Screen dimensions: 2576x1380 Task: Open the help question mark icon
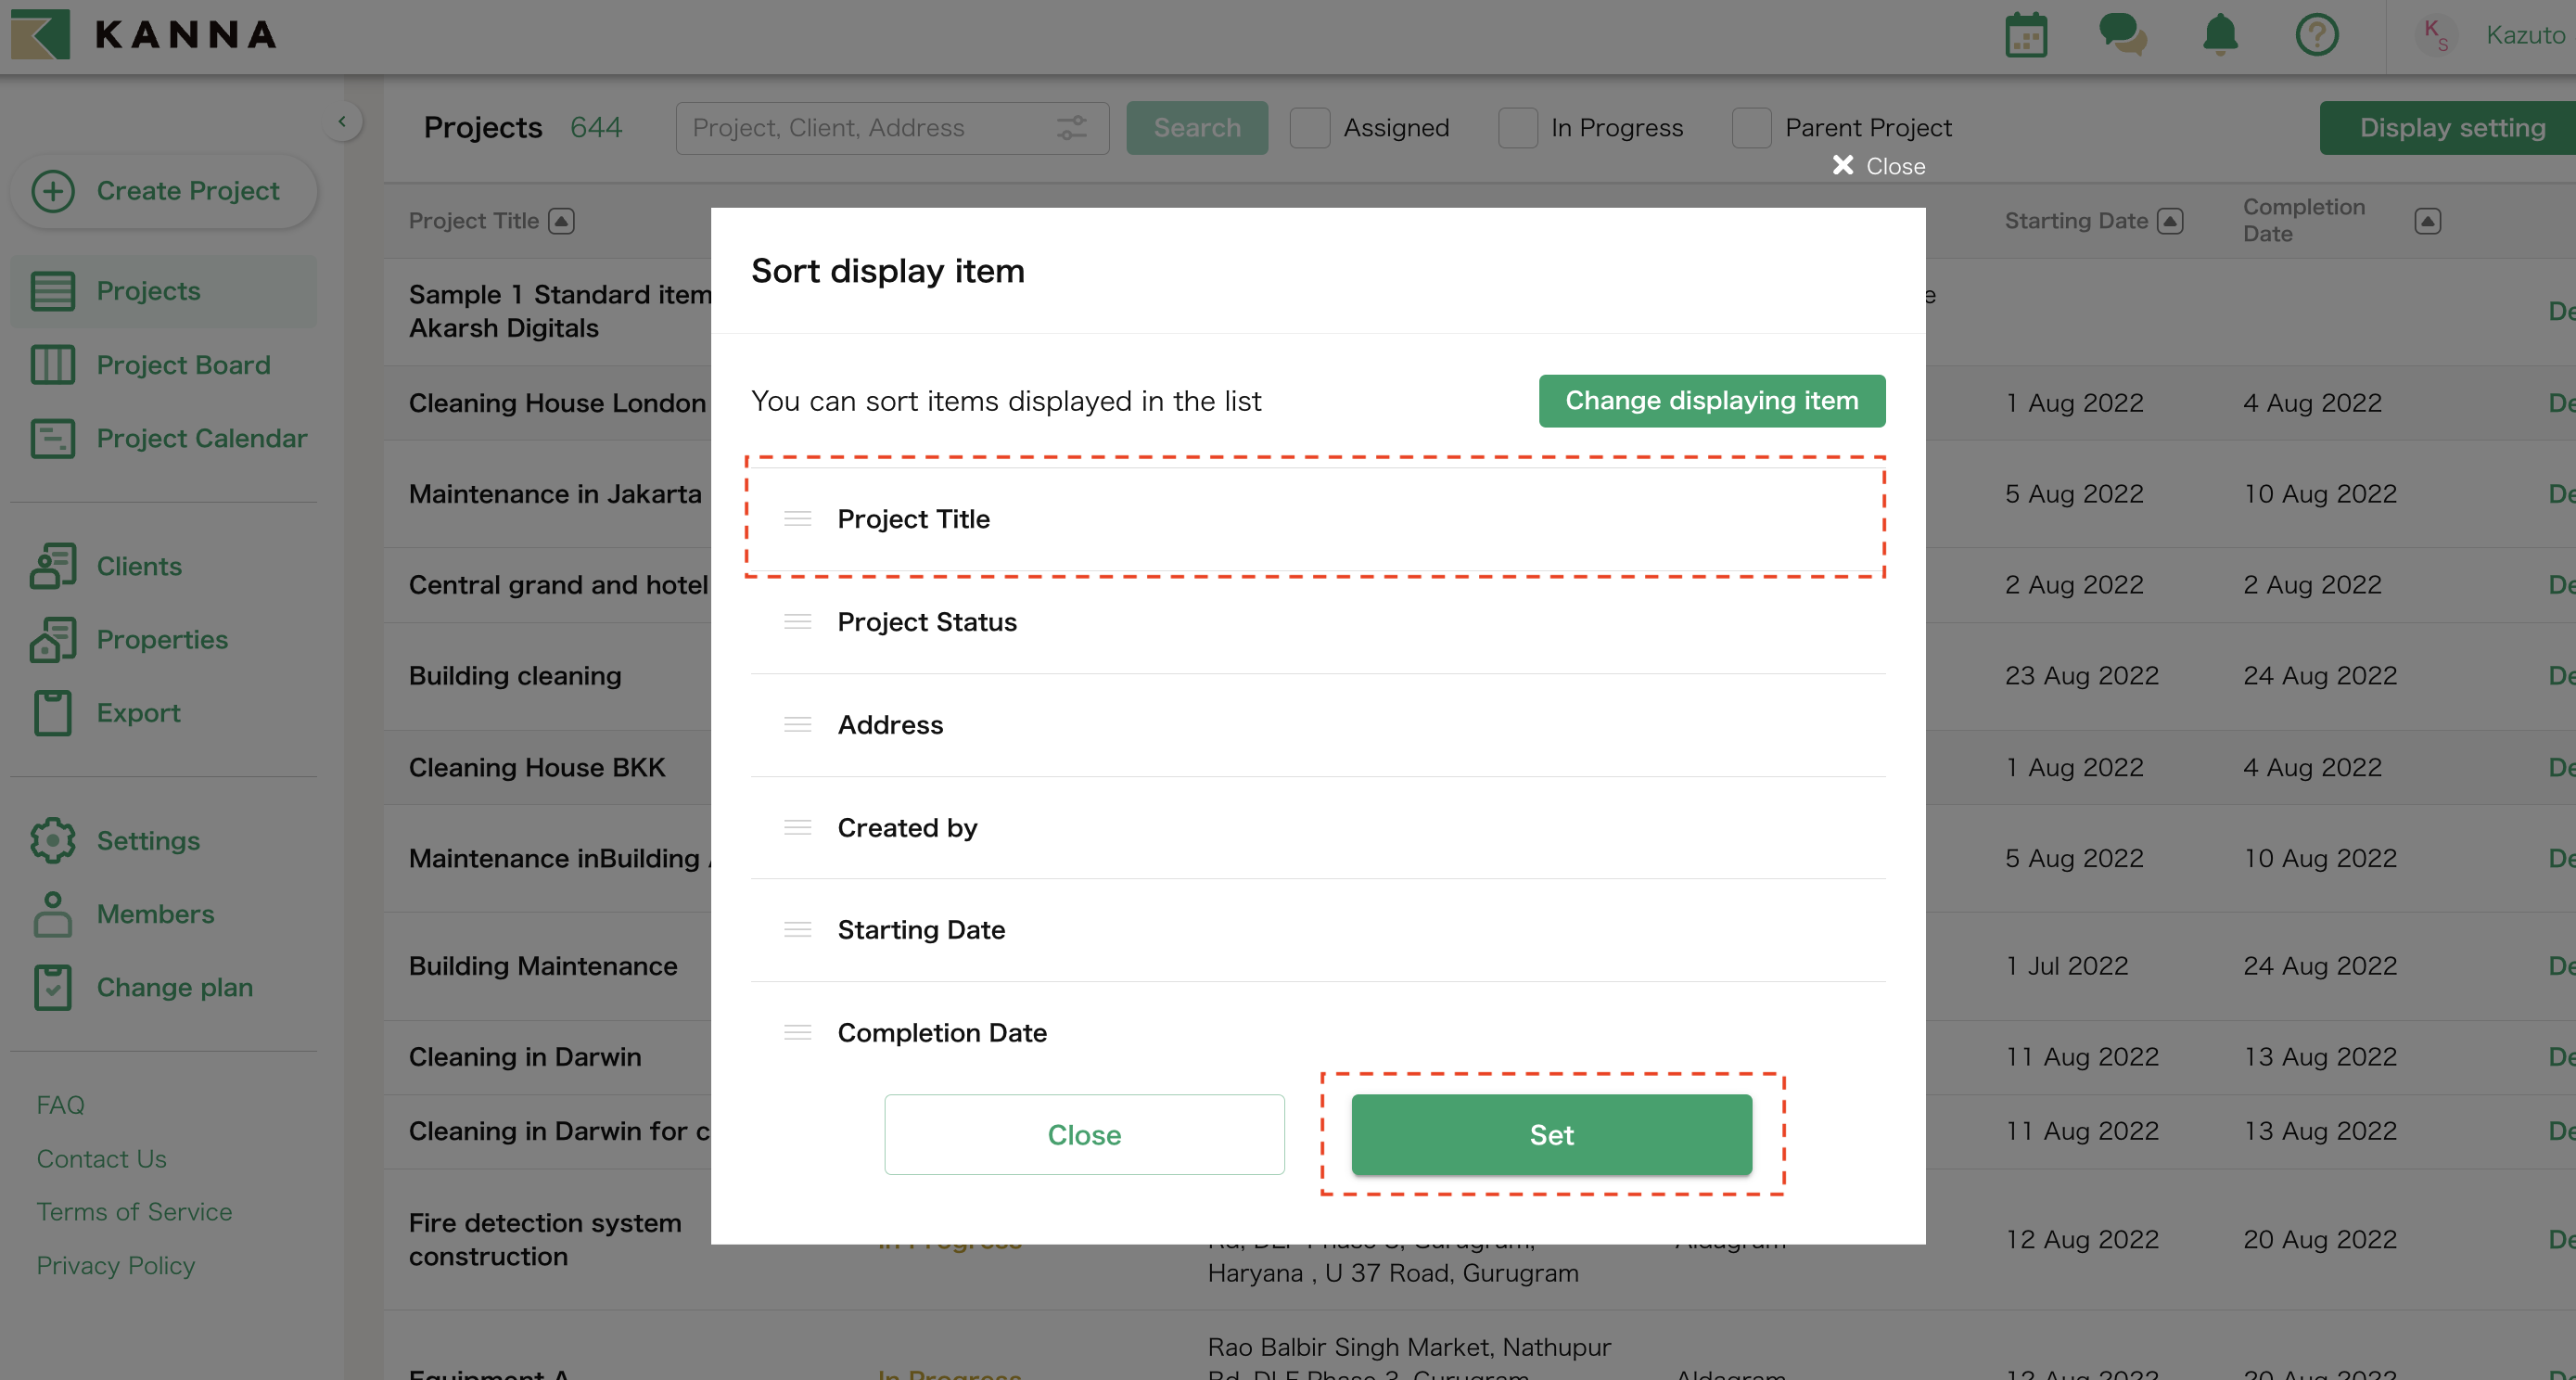[2316, 35]
